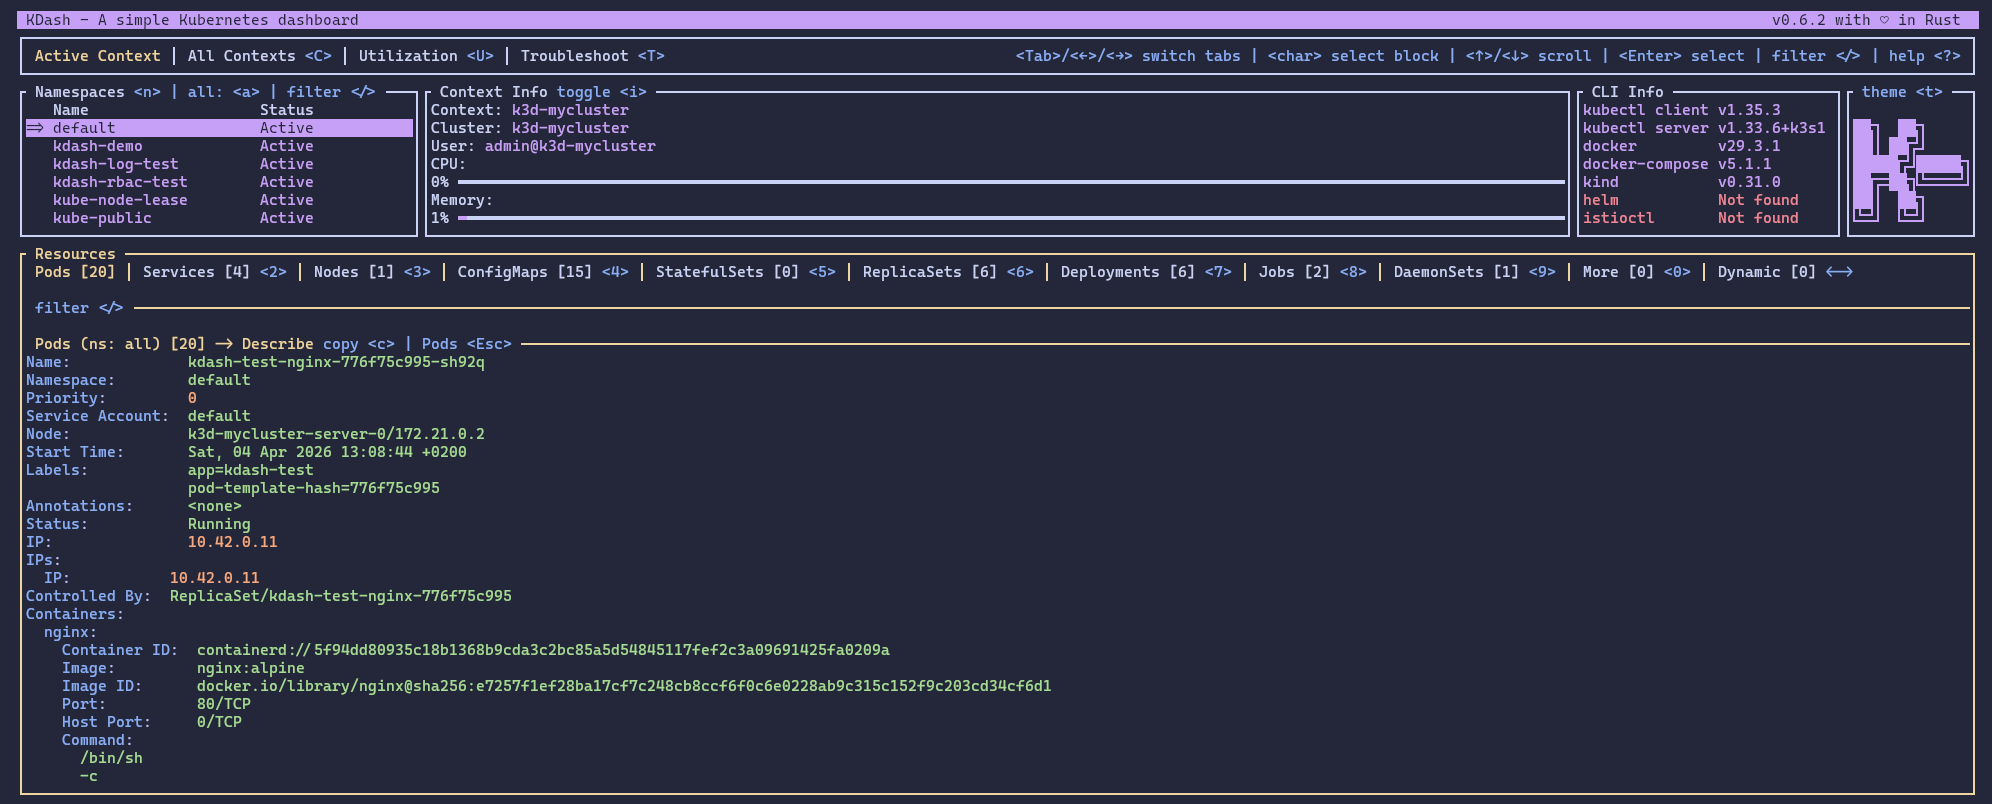Click the /bin/sh command line

click(111, 758)
